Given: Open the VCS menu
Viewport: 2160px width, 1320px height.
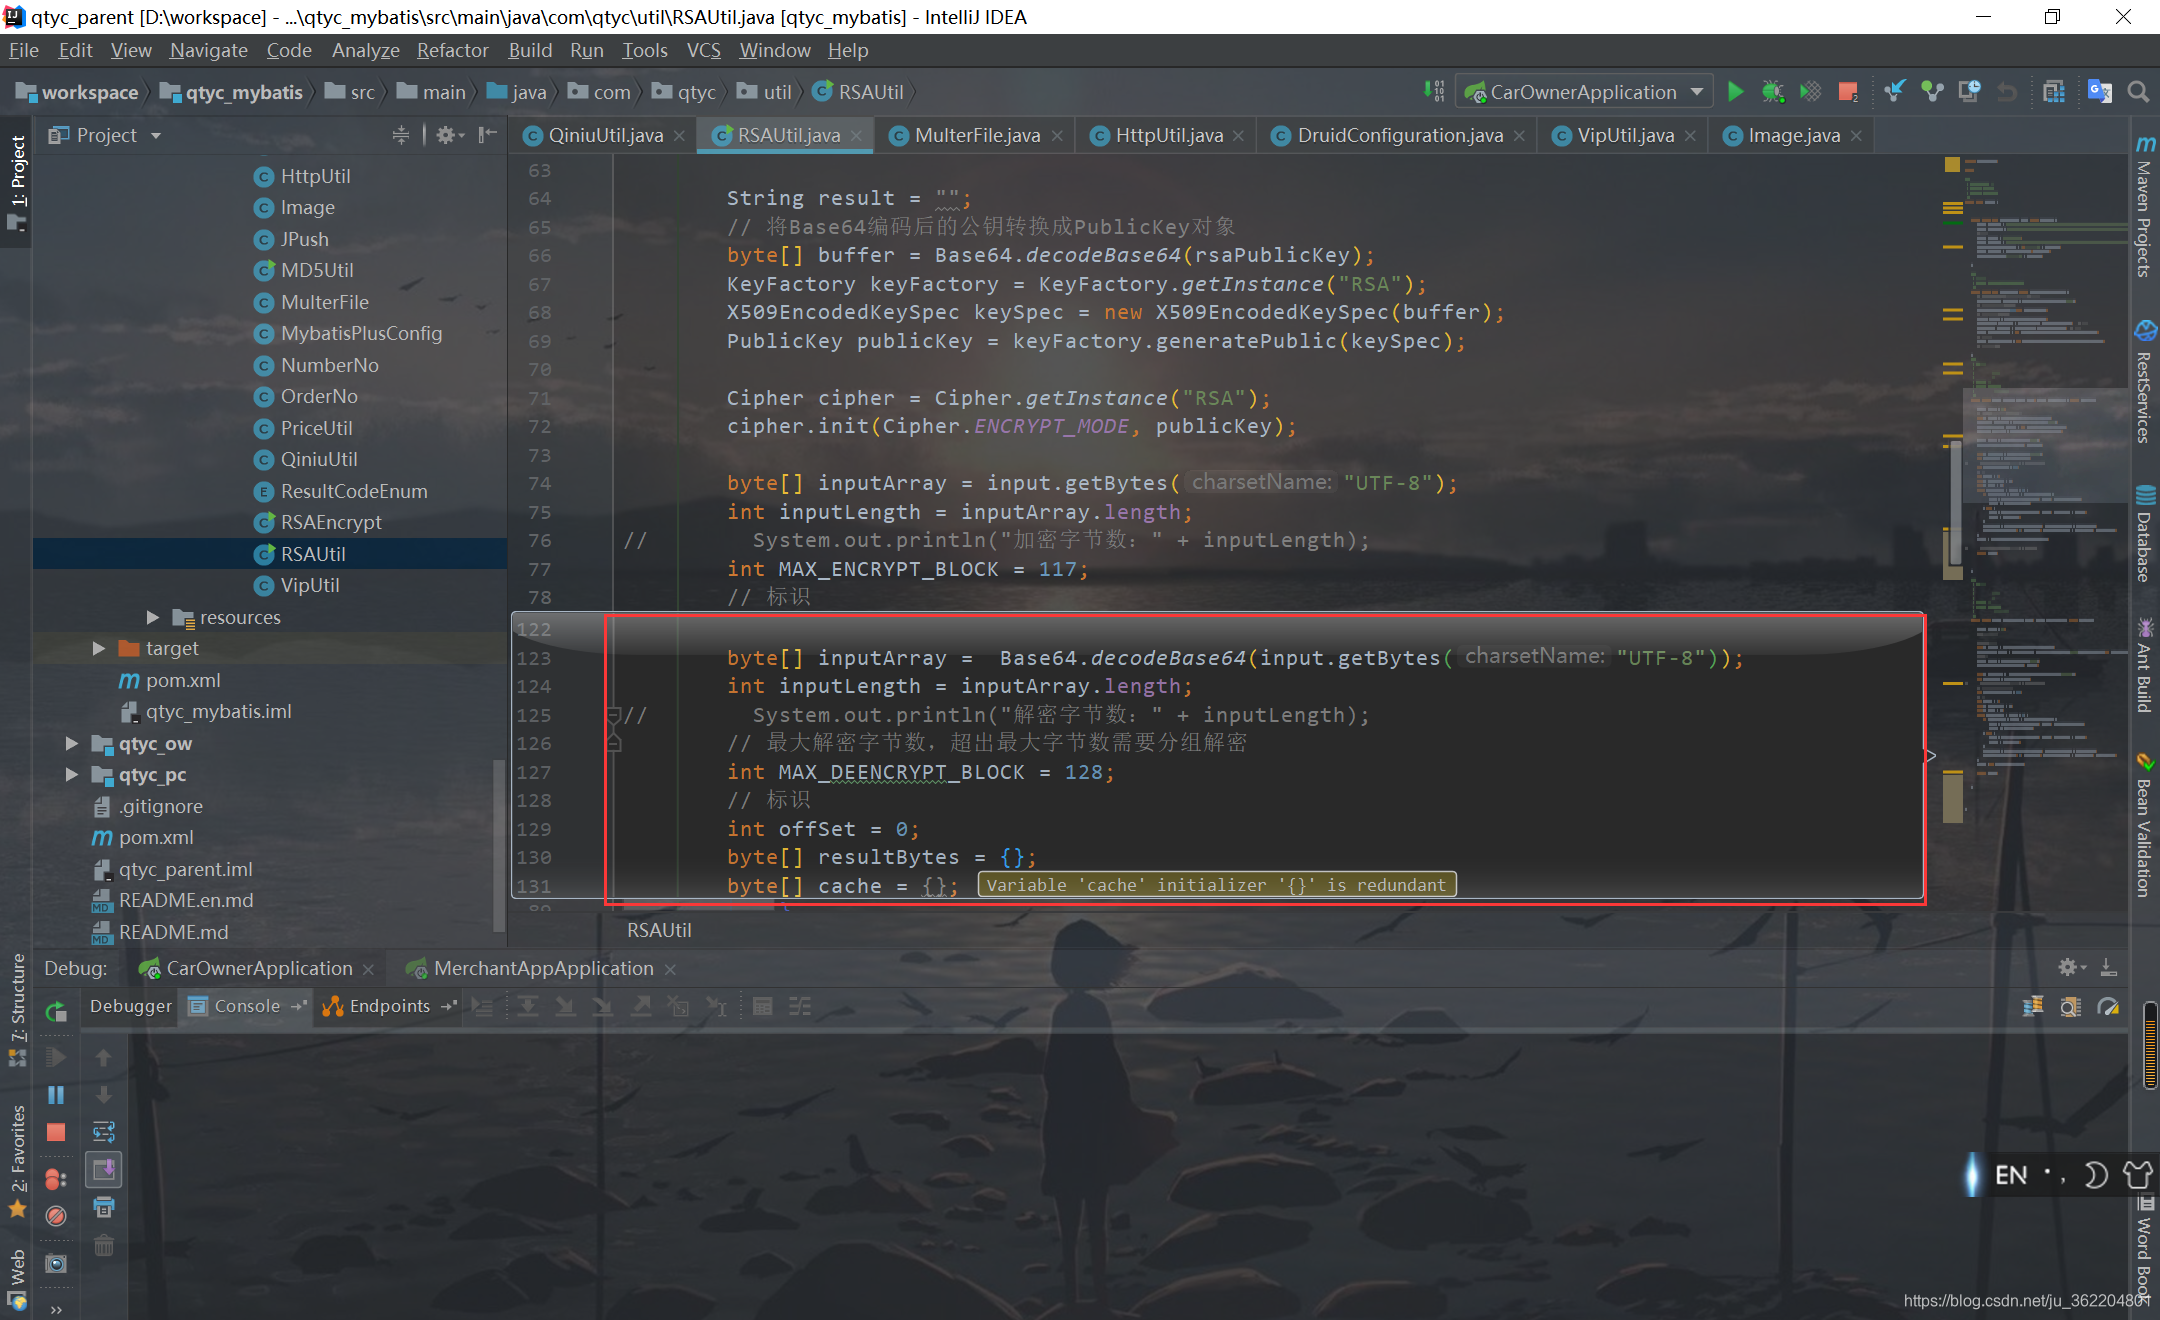Looking at the screenshot, I should 703,50.
